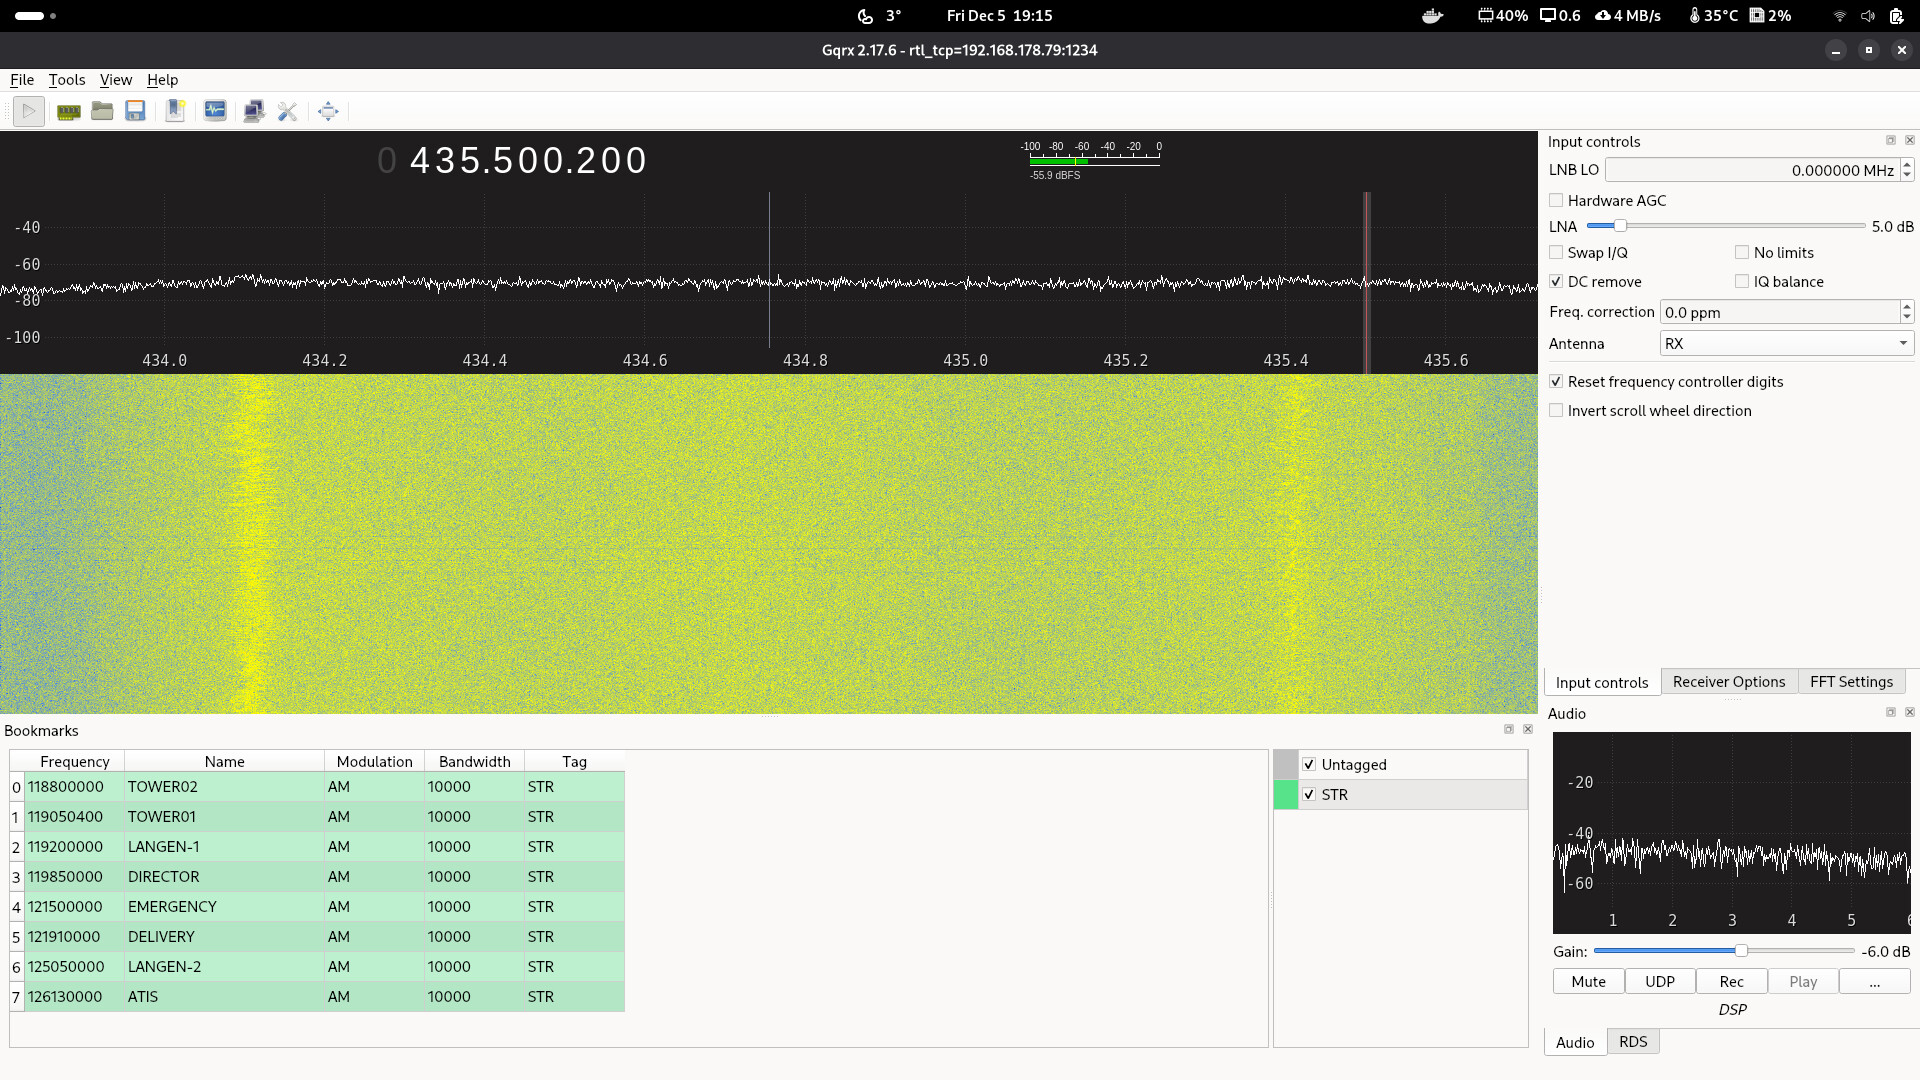Uncheck the DC remove checkbox
This screenshot has width=1920, height=1080.
(1556, 281)
